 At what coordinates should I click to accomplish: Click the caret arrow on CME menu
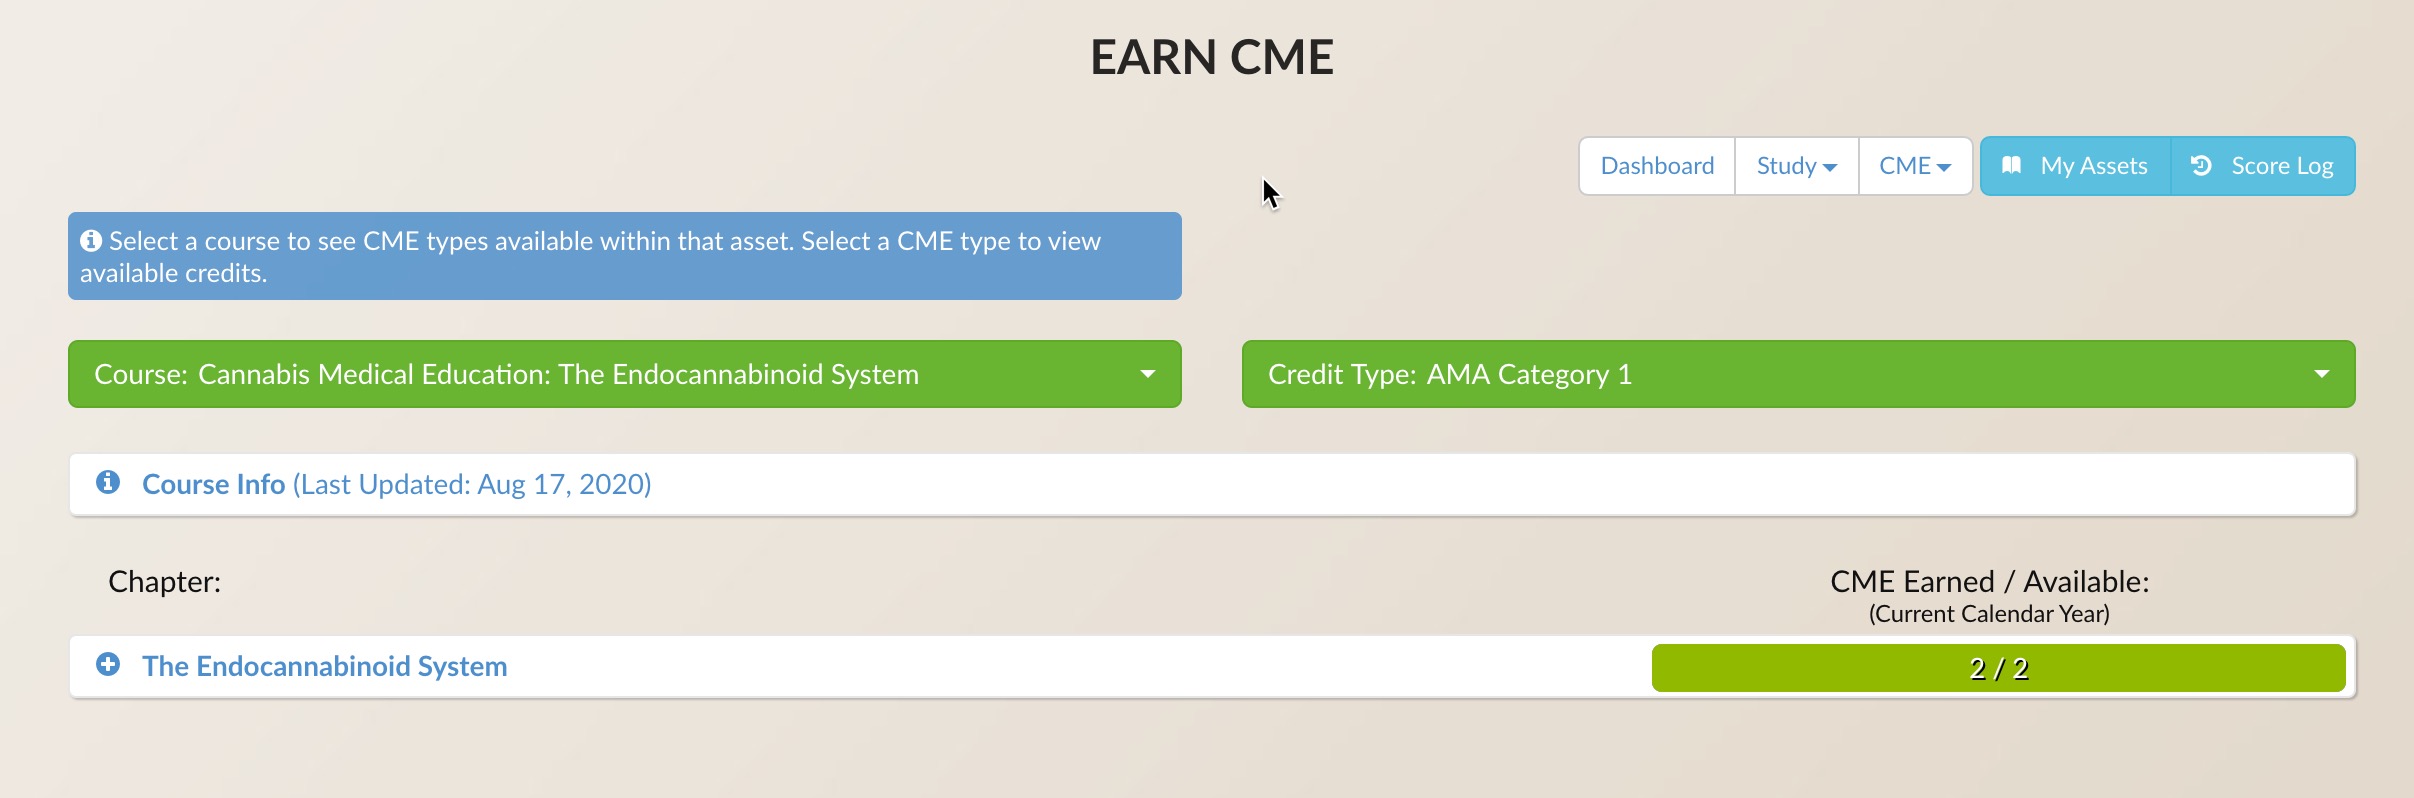1944,168
